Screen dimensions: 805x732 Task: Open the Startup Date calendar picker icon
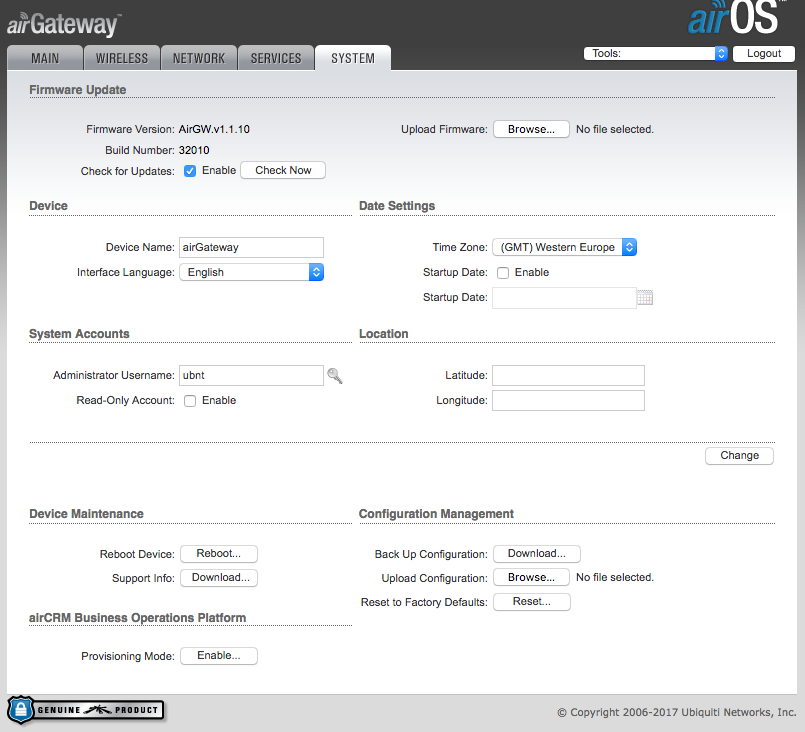coord(645,298)
